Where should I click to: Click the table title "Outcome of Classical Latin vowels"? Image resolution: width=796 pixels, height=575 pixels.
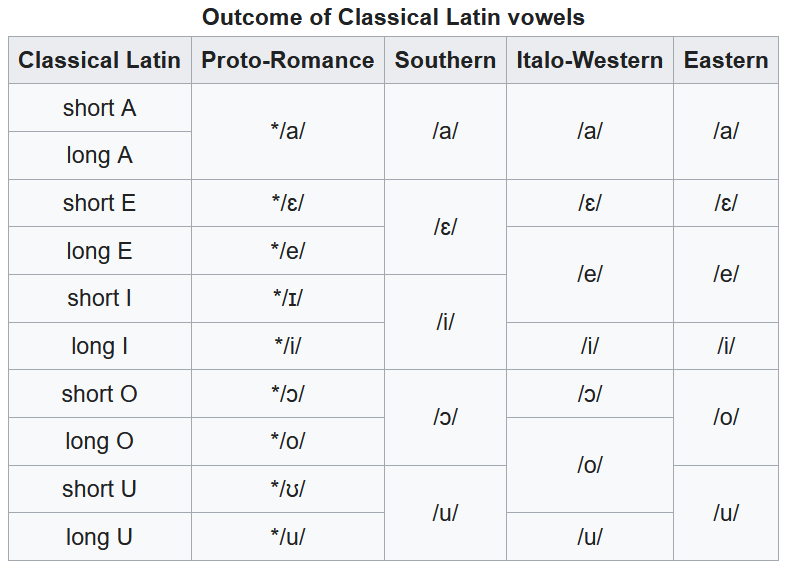(x=393, y=17)
